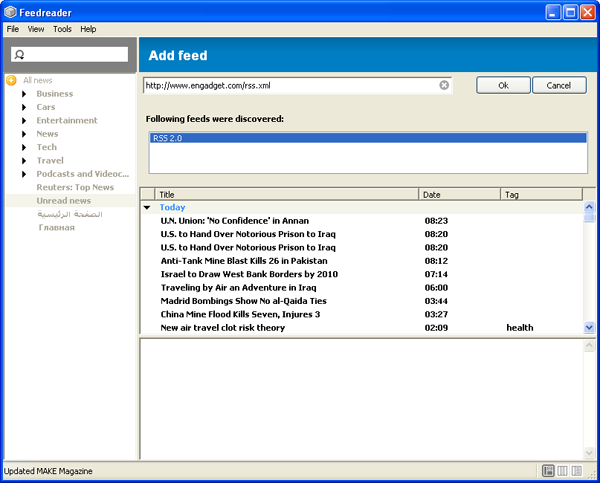Click the All news orange icon

tap(11, 80)
